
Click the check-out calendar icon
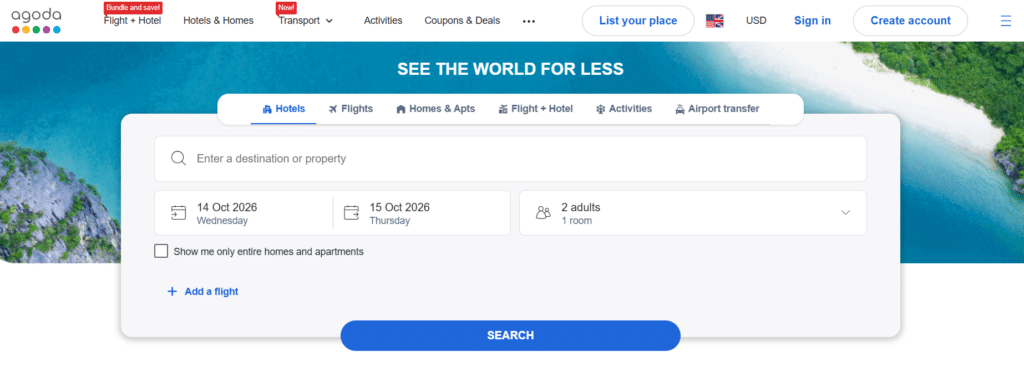click(351, 213)
